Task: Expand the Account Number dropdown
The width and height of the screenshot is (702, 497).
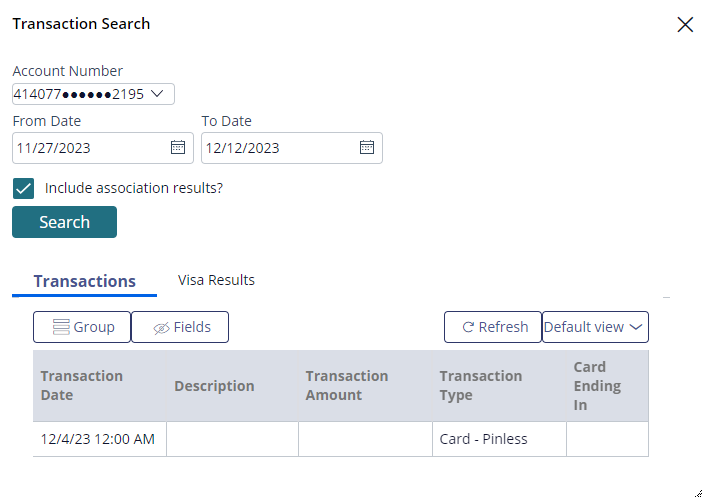Action: click(93, 94)
